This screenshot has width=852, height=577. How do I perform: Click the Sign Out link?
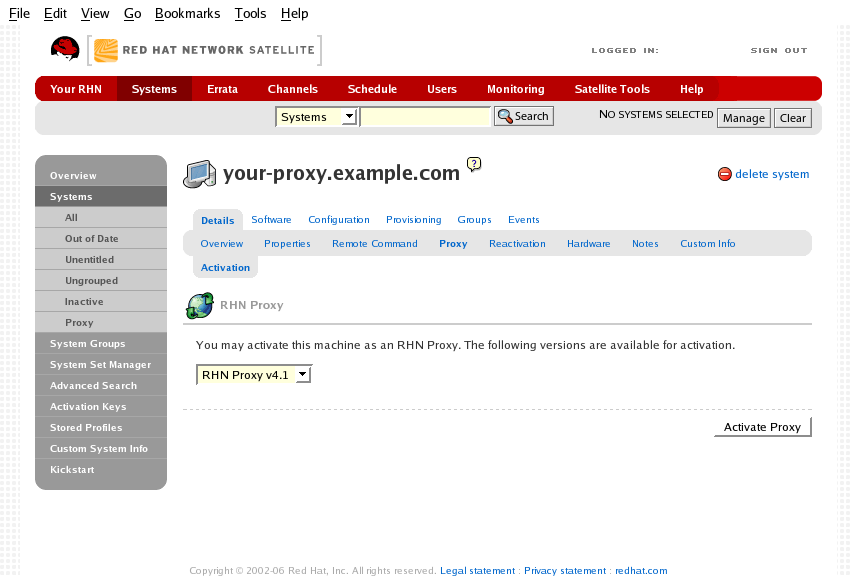779,51
